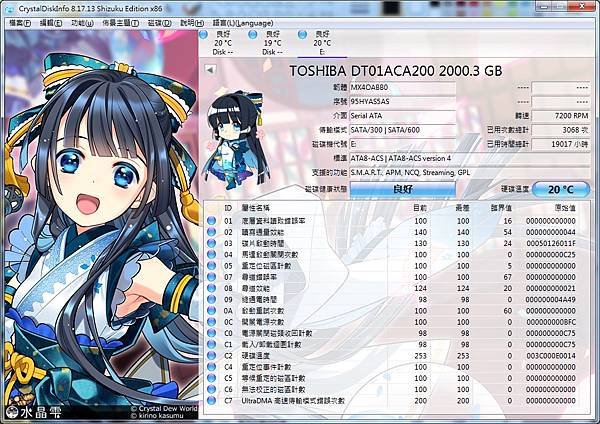Click the firmware version field
The height and width of the screenshot is (424, 600).
[403, 88]
